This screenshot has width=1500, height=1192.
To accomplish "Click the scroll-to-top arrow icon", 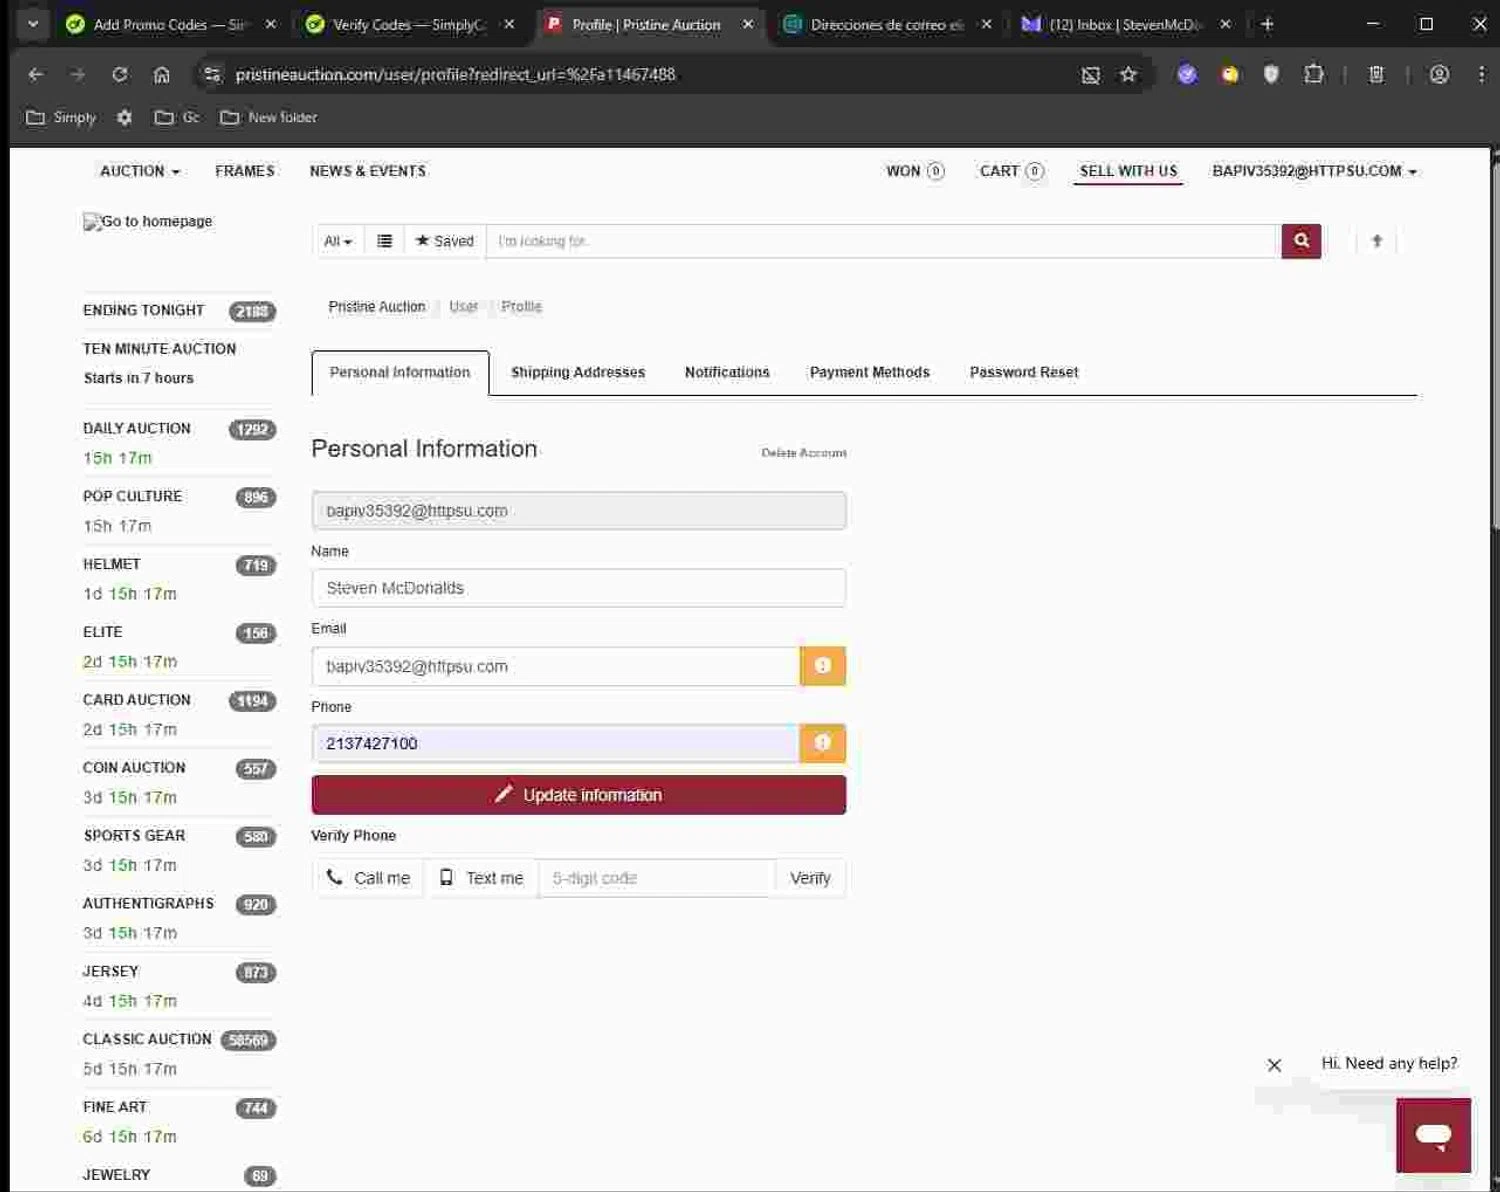I will (1377, 241).
